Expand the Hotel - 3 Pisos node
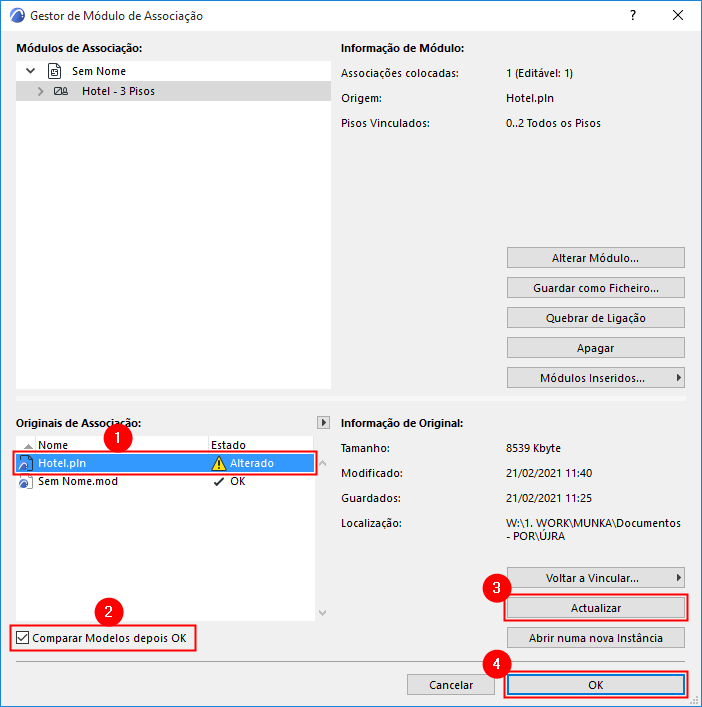This screenshot has height=707, width=702. [40, 91]
